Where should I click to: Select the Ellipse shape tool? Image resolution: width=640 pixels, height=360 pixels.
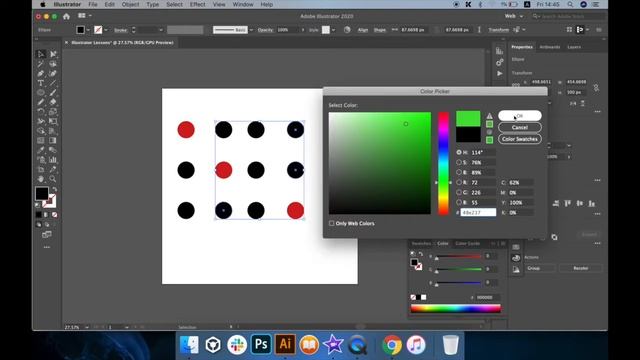tap(41, 93)
